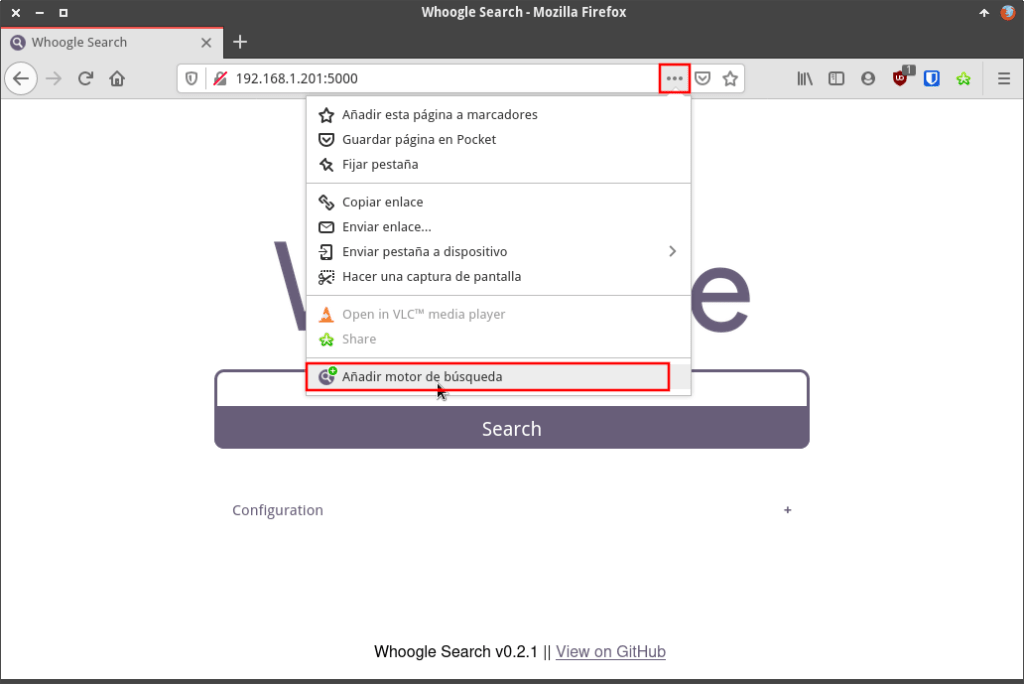Open the uBlock Origin extension icon

[x=899, y=78]
